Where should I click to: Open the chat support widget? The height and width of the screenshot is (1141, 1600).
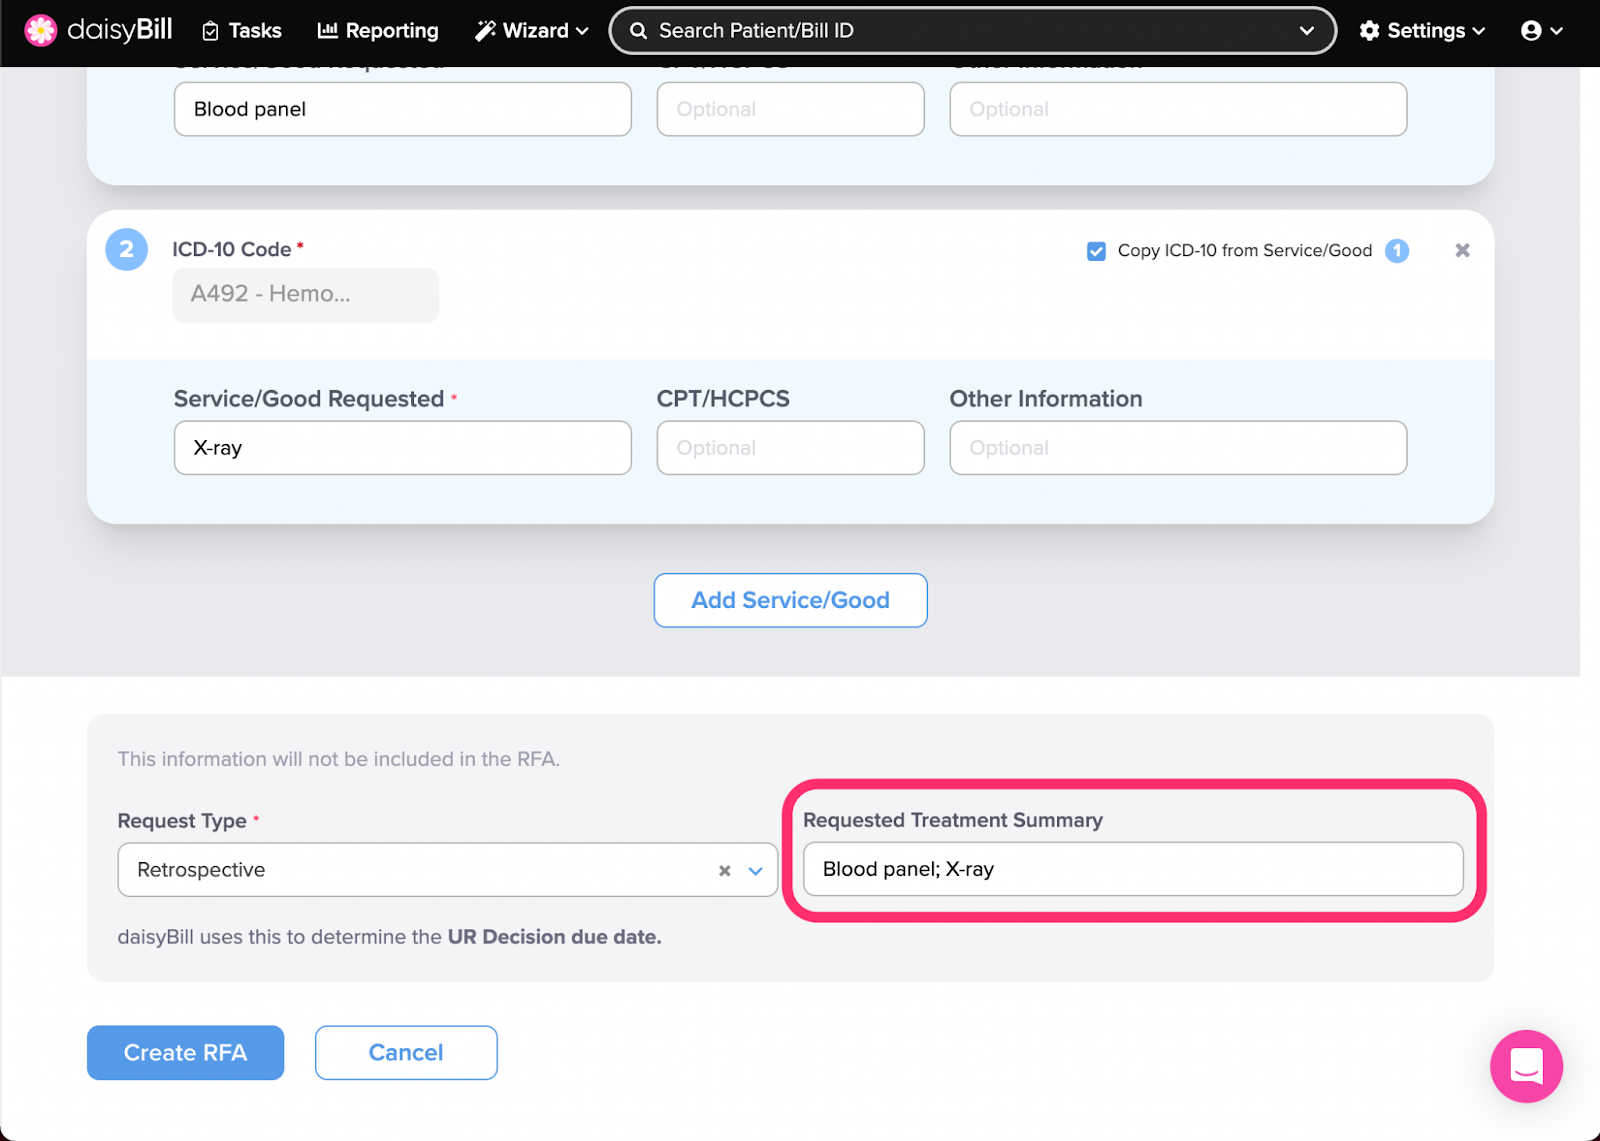pos(1526,1066)
